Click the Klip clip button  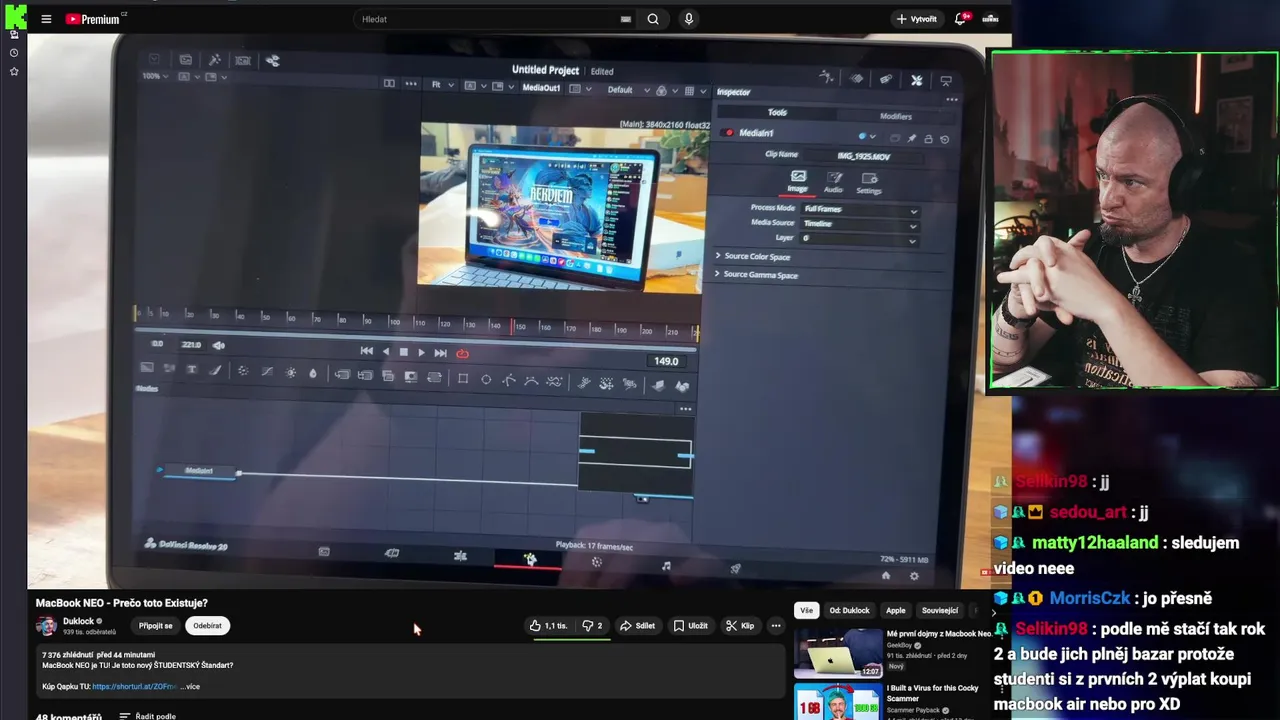click(740, 626)
